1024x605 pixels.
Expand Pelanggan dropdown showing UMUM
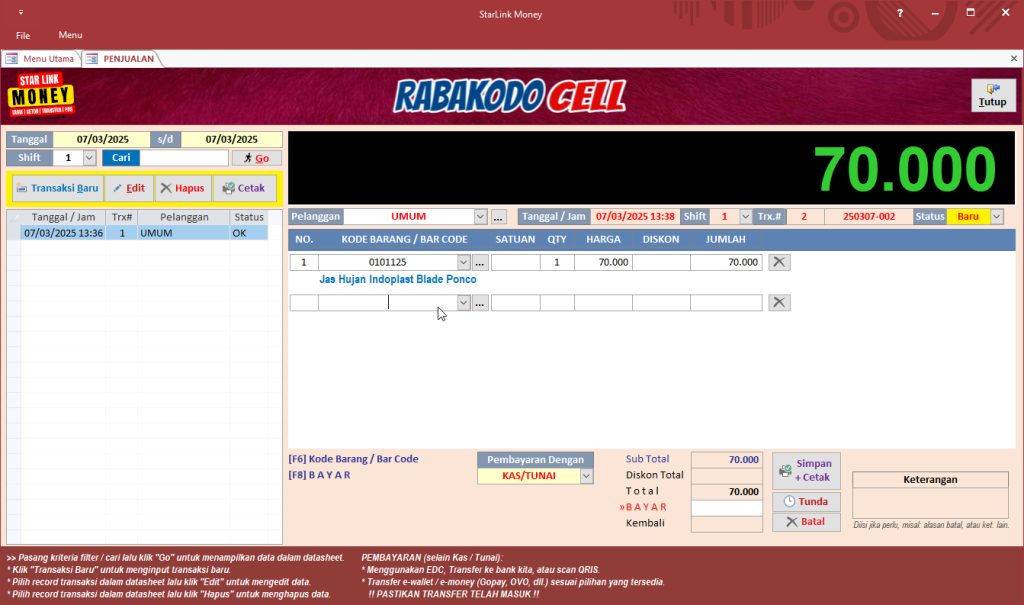pyautogui.click(x=481, y=216)
